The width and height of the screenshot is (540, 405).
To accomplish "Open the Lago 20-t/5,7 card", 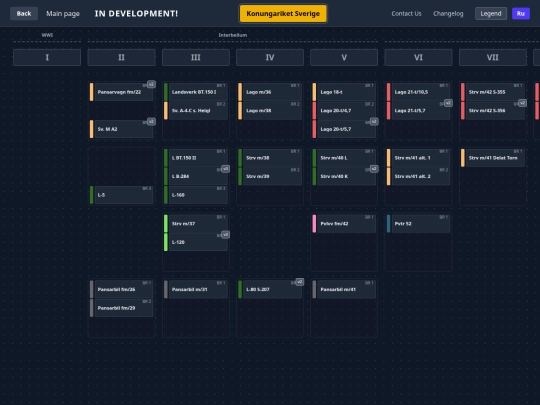I will tap(344, 129).
